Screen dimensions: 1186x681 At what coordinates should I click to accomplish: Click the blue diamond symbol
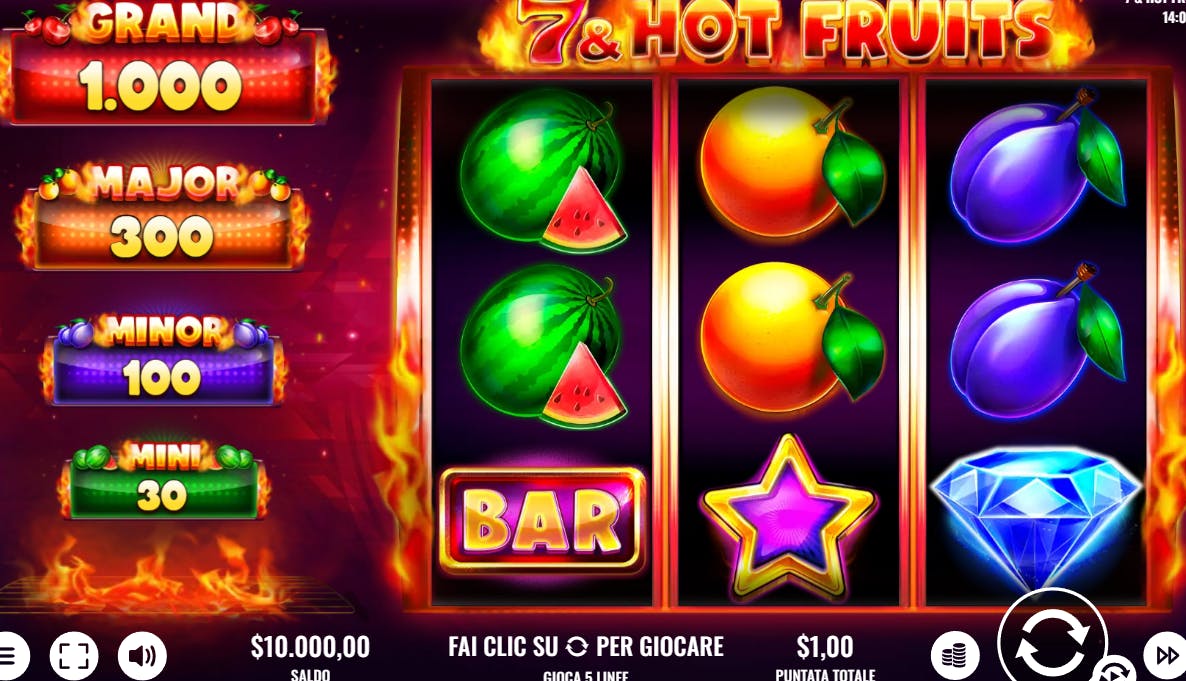(x=1035, y=516)
